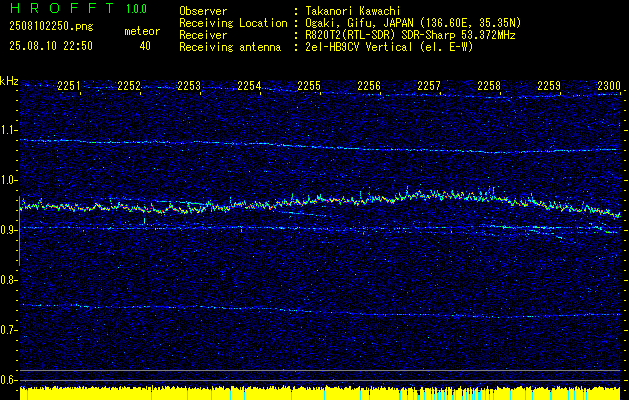This screenshot has width=629, height=400.
Task: Click time marker 2300
Action: click(x=609, y=85)
